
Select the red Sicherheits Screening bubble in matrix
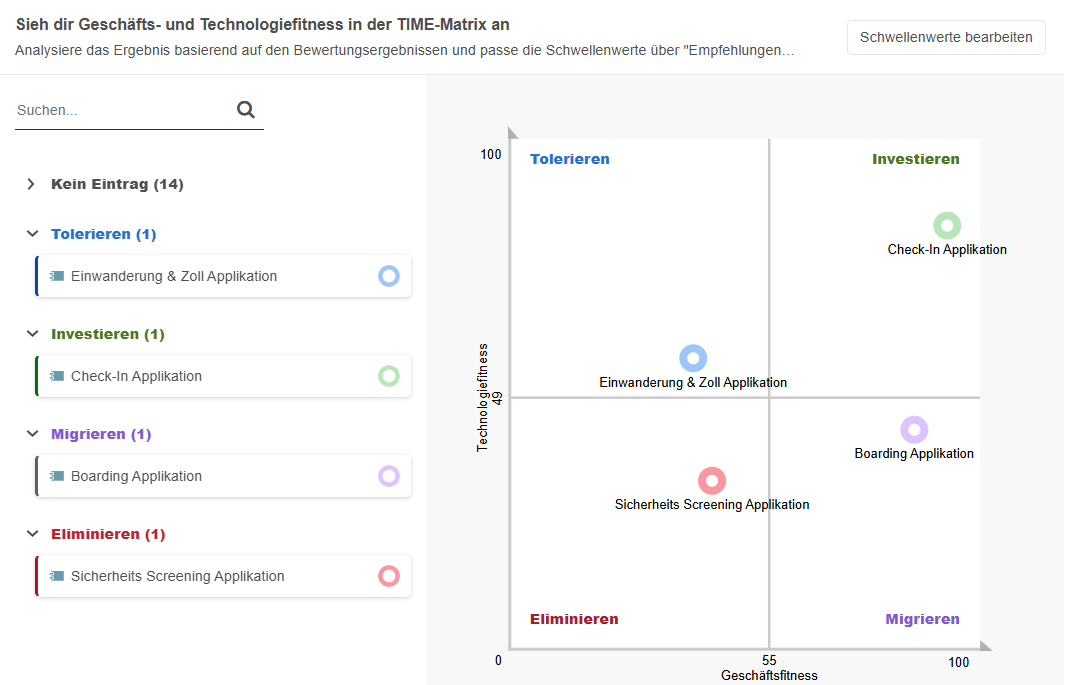[x=711, y=481]
